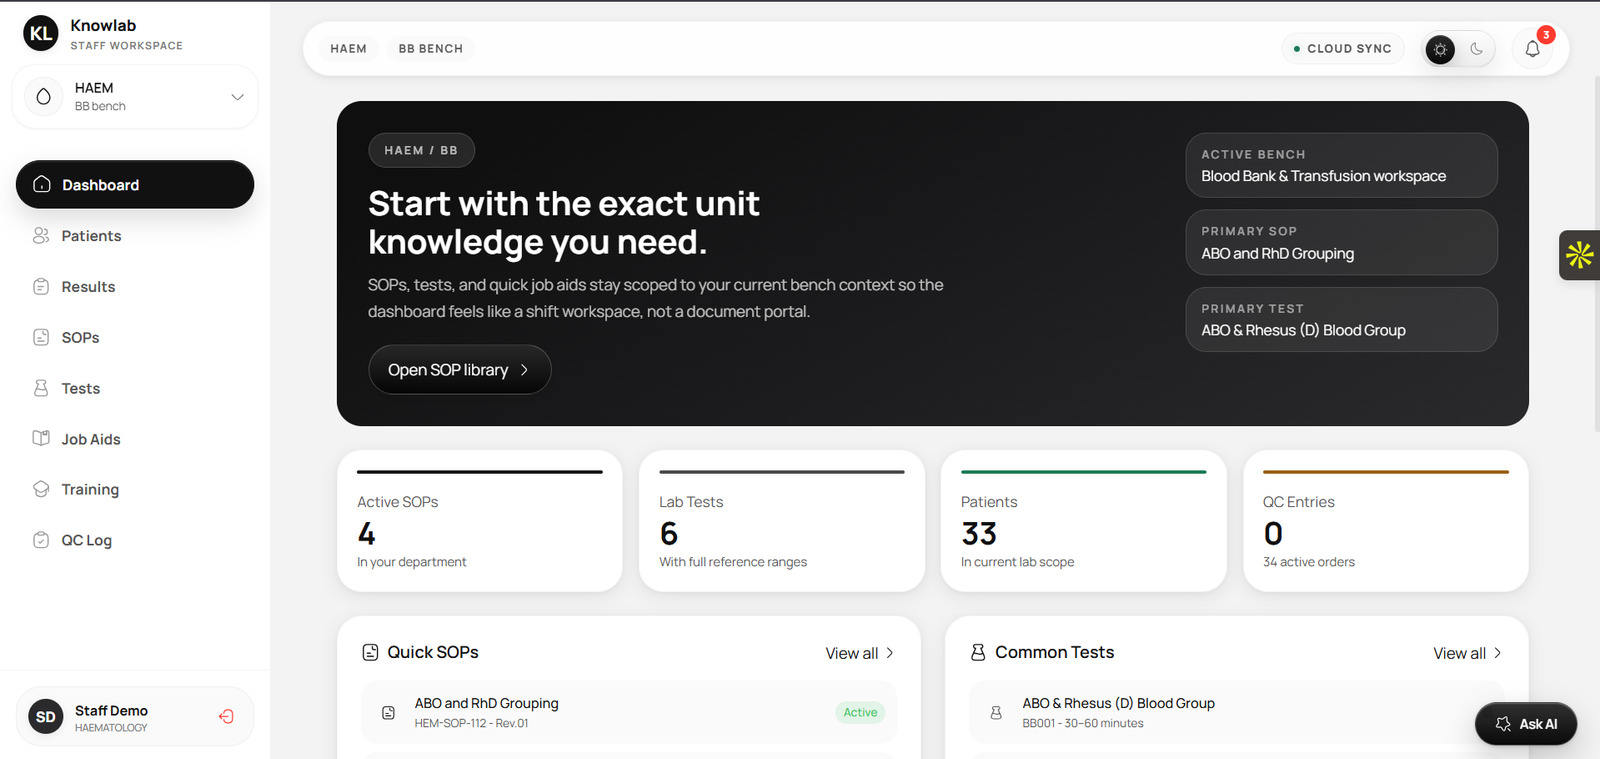Screen dimensions: 1600x759
Task: Click the Training graduation cap icon
Action: (x=41, y=489)
